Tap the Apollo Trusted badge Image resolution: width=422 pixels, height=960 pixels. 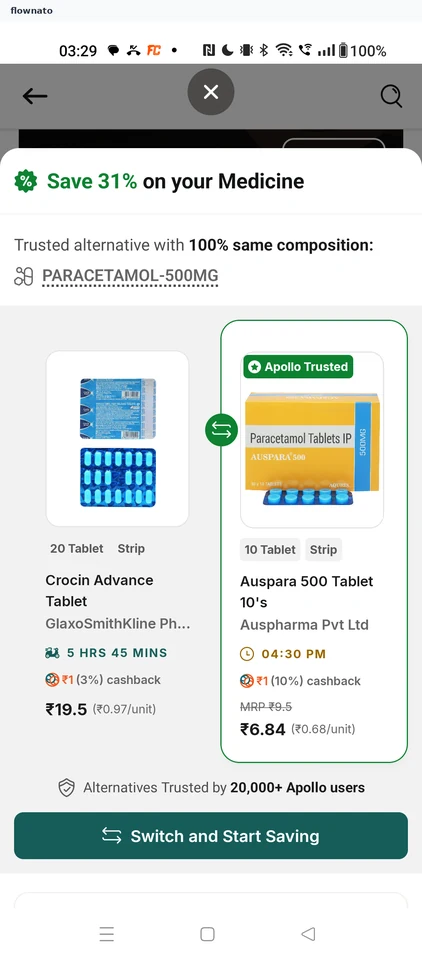click(x=298, y=367)
